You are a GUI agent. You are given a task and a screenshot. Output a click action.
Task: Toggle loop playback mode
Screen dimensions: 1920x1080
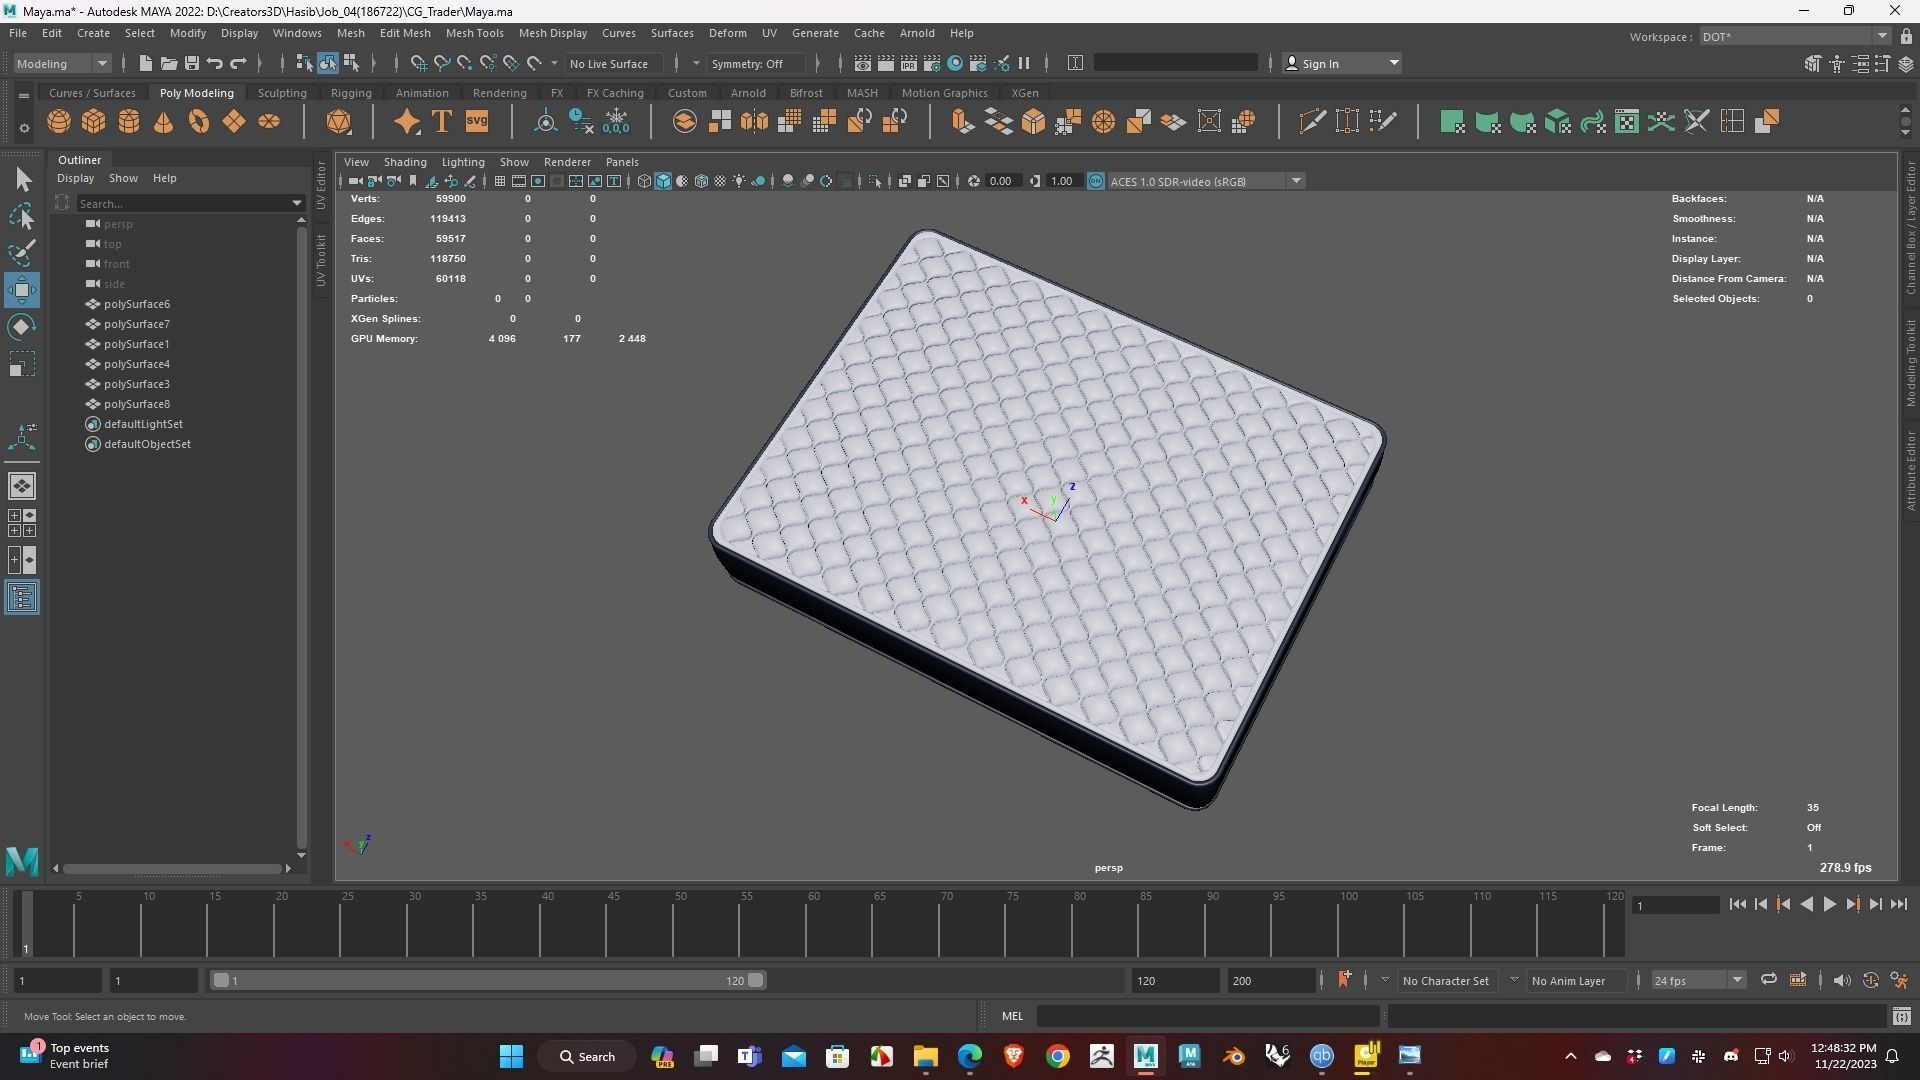(1769, 980)
